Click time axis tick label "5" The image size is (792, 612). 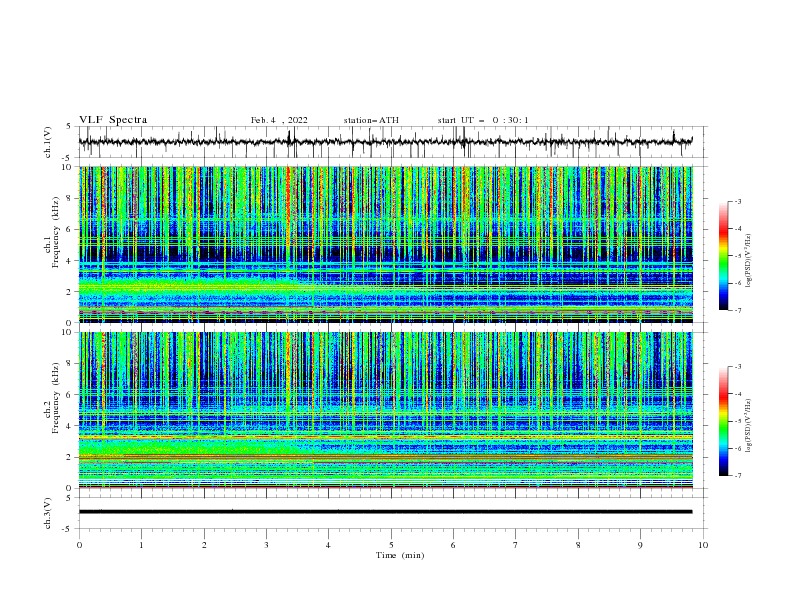(391, 545)
